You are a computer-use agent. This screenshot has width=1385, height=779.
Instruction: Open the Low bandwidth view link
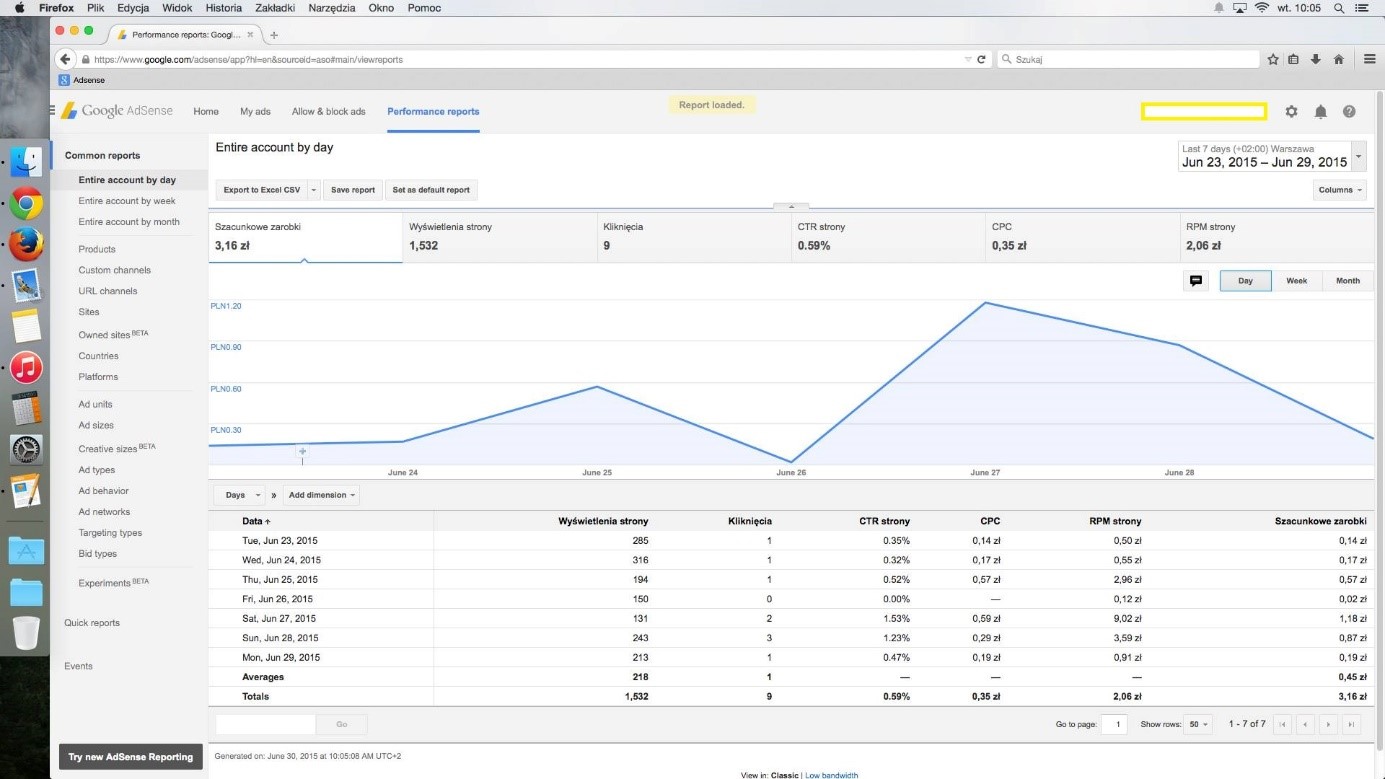(831, 775)
